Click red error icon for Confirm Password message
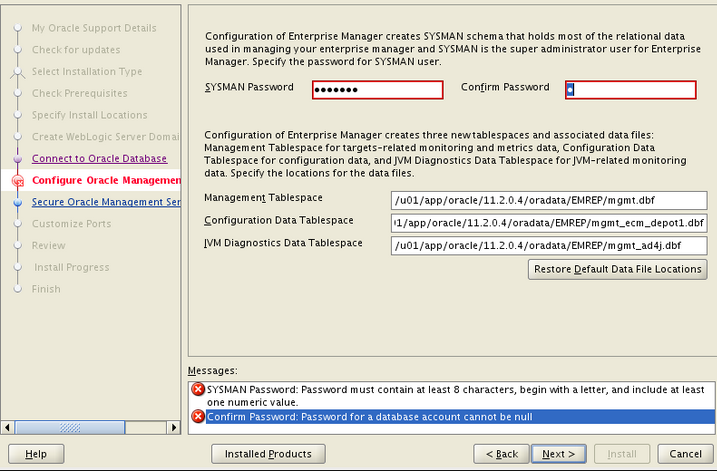 198,417
